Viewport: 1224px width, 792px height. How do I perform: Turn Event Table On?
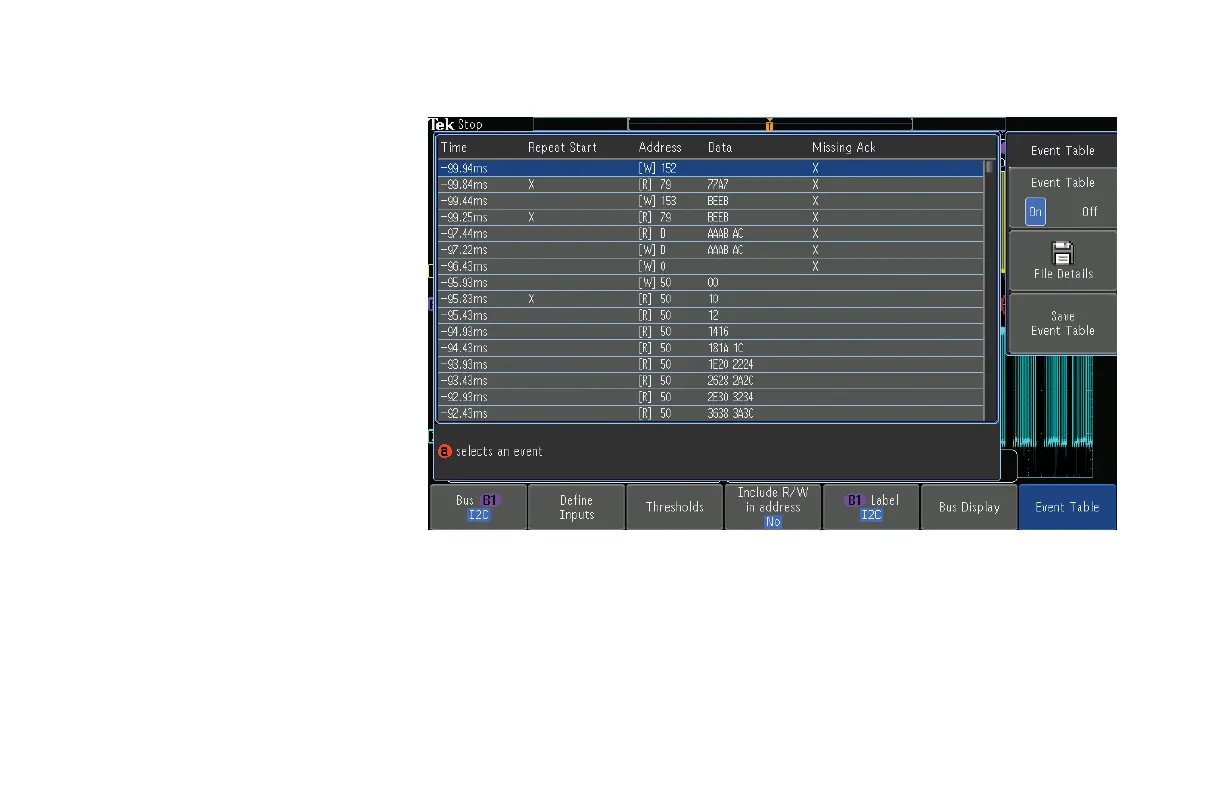[1036, 212]
